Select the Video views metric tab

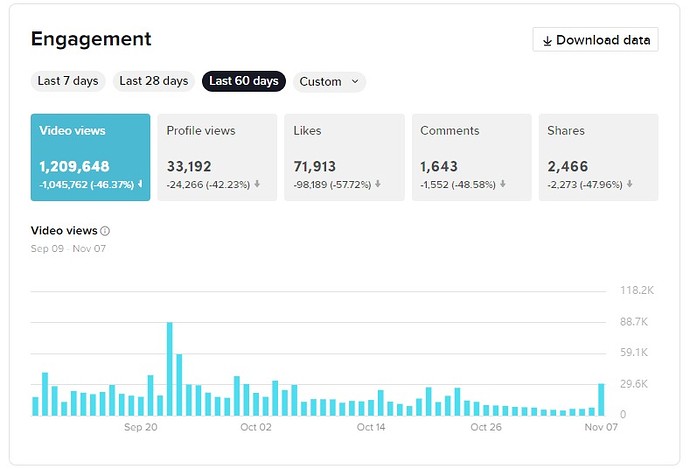pos(90,157)
